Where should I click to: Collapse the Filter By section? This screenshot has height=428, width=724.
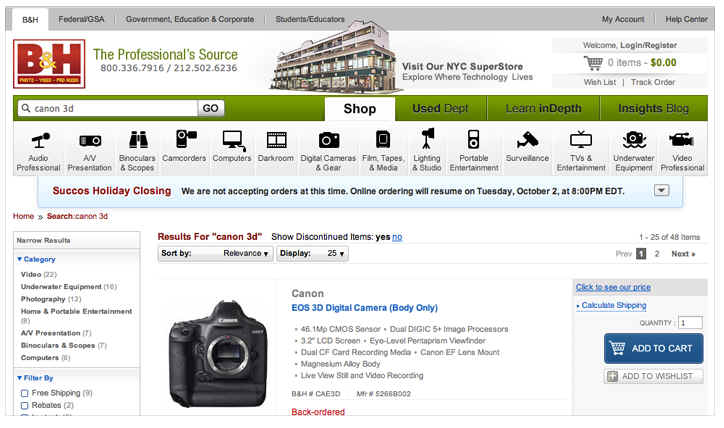[35, 378]
